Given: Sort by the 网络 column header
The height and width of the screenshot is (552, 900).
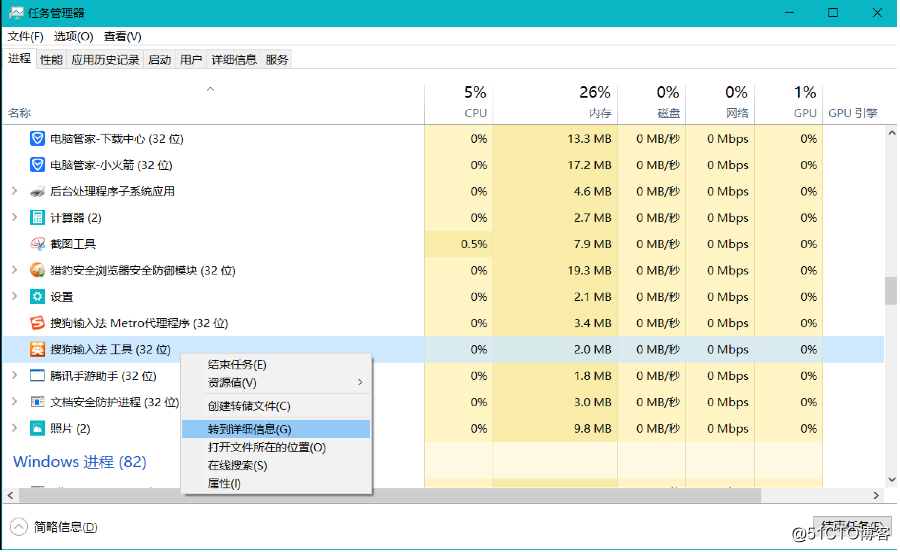Looking at the screenshot, I should [720, 103].
